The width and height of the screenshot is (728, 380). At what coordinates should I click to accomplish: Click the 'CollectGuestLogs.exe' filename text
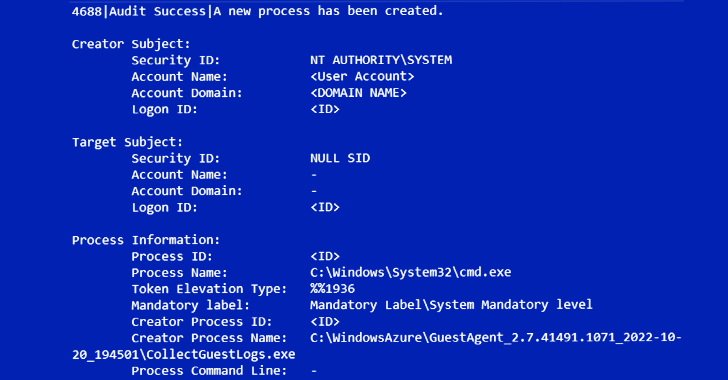click(221, 354)
